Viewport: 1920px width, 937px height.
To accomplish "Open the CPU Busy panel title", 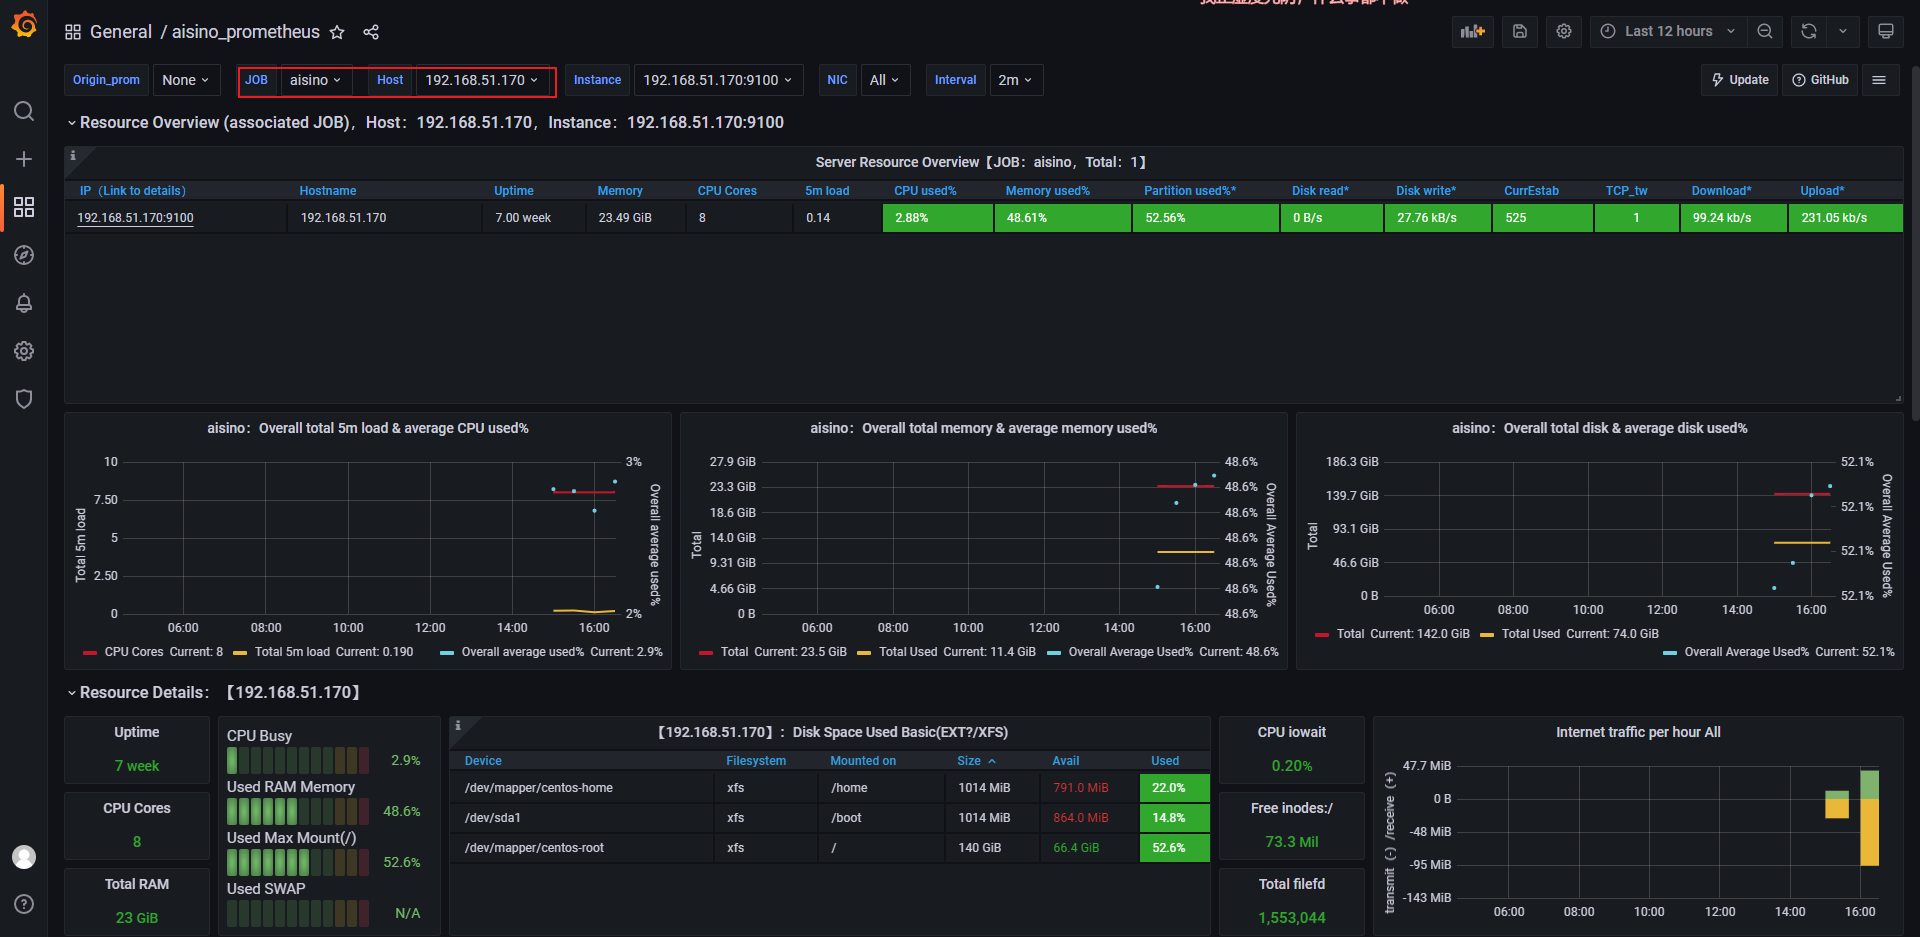I will [x=259, y=736].
